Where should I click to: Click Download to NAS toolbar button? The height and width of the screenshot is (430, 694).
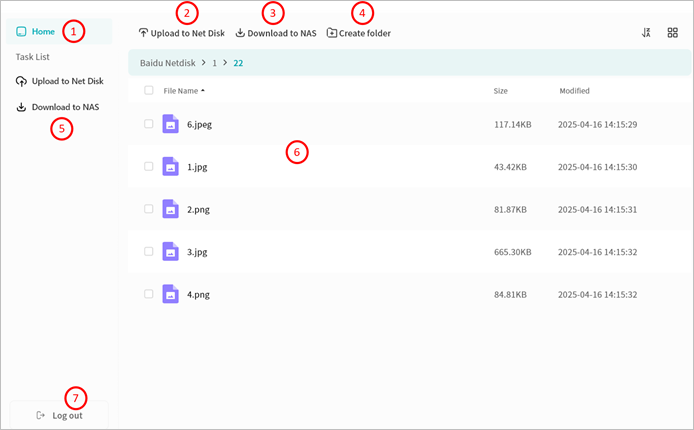[276, 33]
